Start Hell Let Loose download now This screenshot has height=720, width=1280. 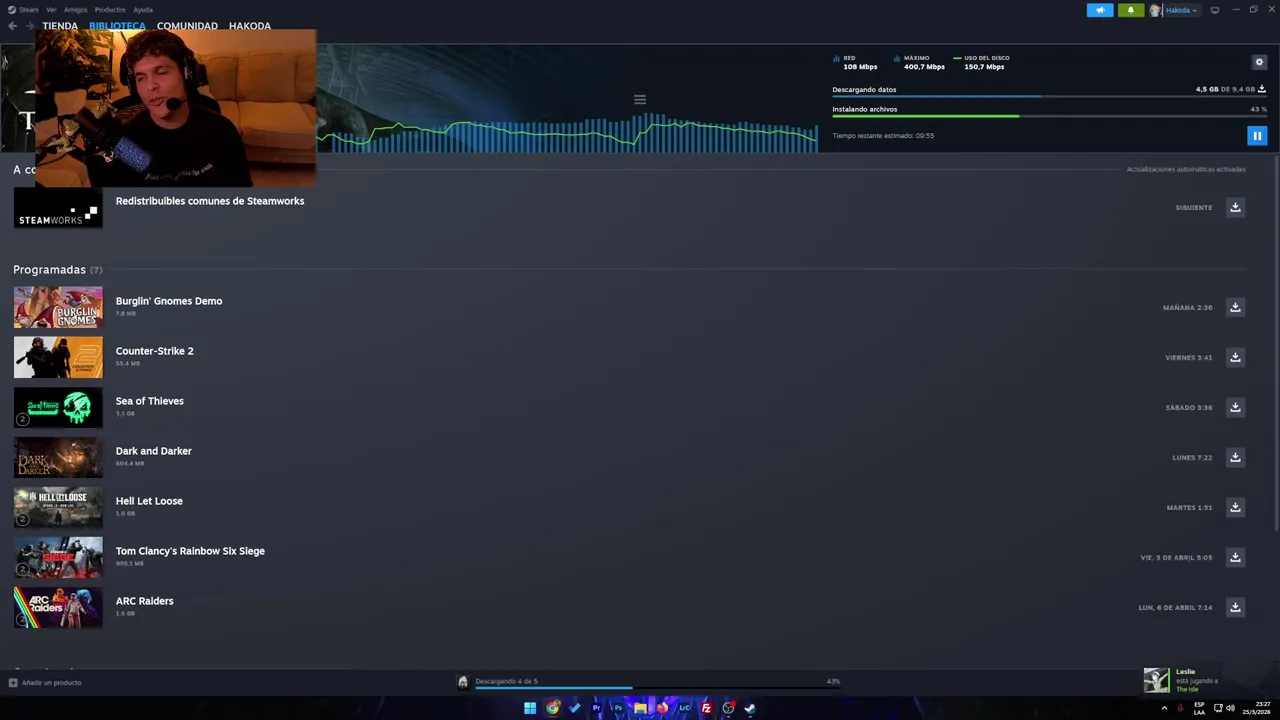click(x=1235, y=507)
